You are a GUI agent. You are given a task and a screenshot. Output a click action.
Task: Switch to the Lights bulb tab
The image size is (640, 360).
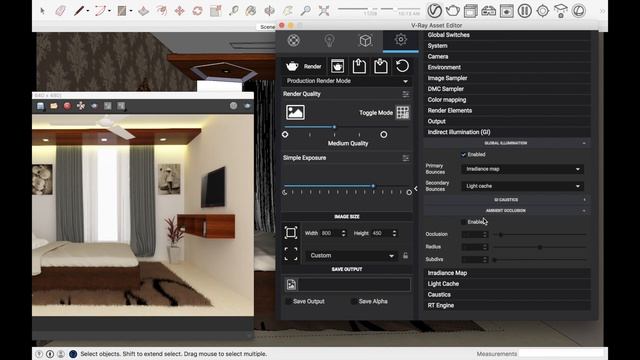[x=329, y=40]
